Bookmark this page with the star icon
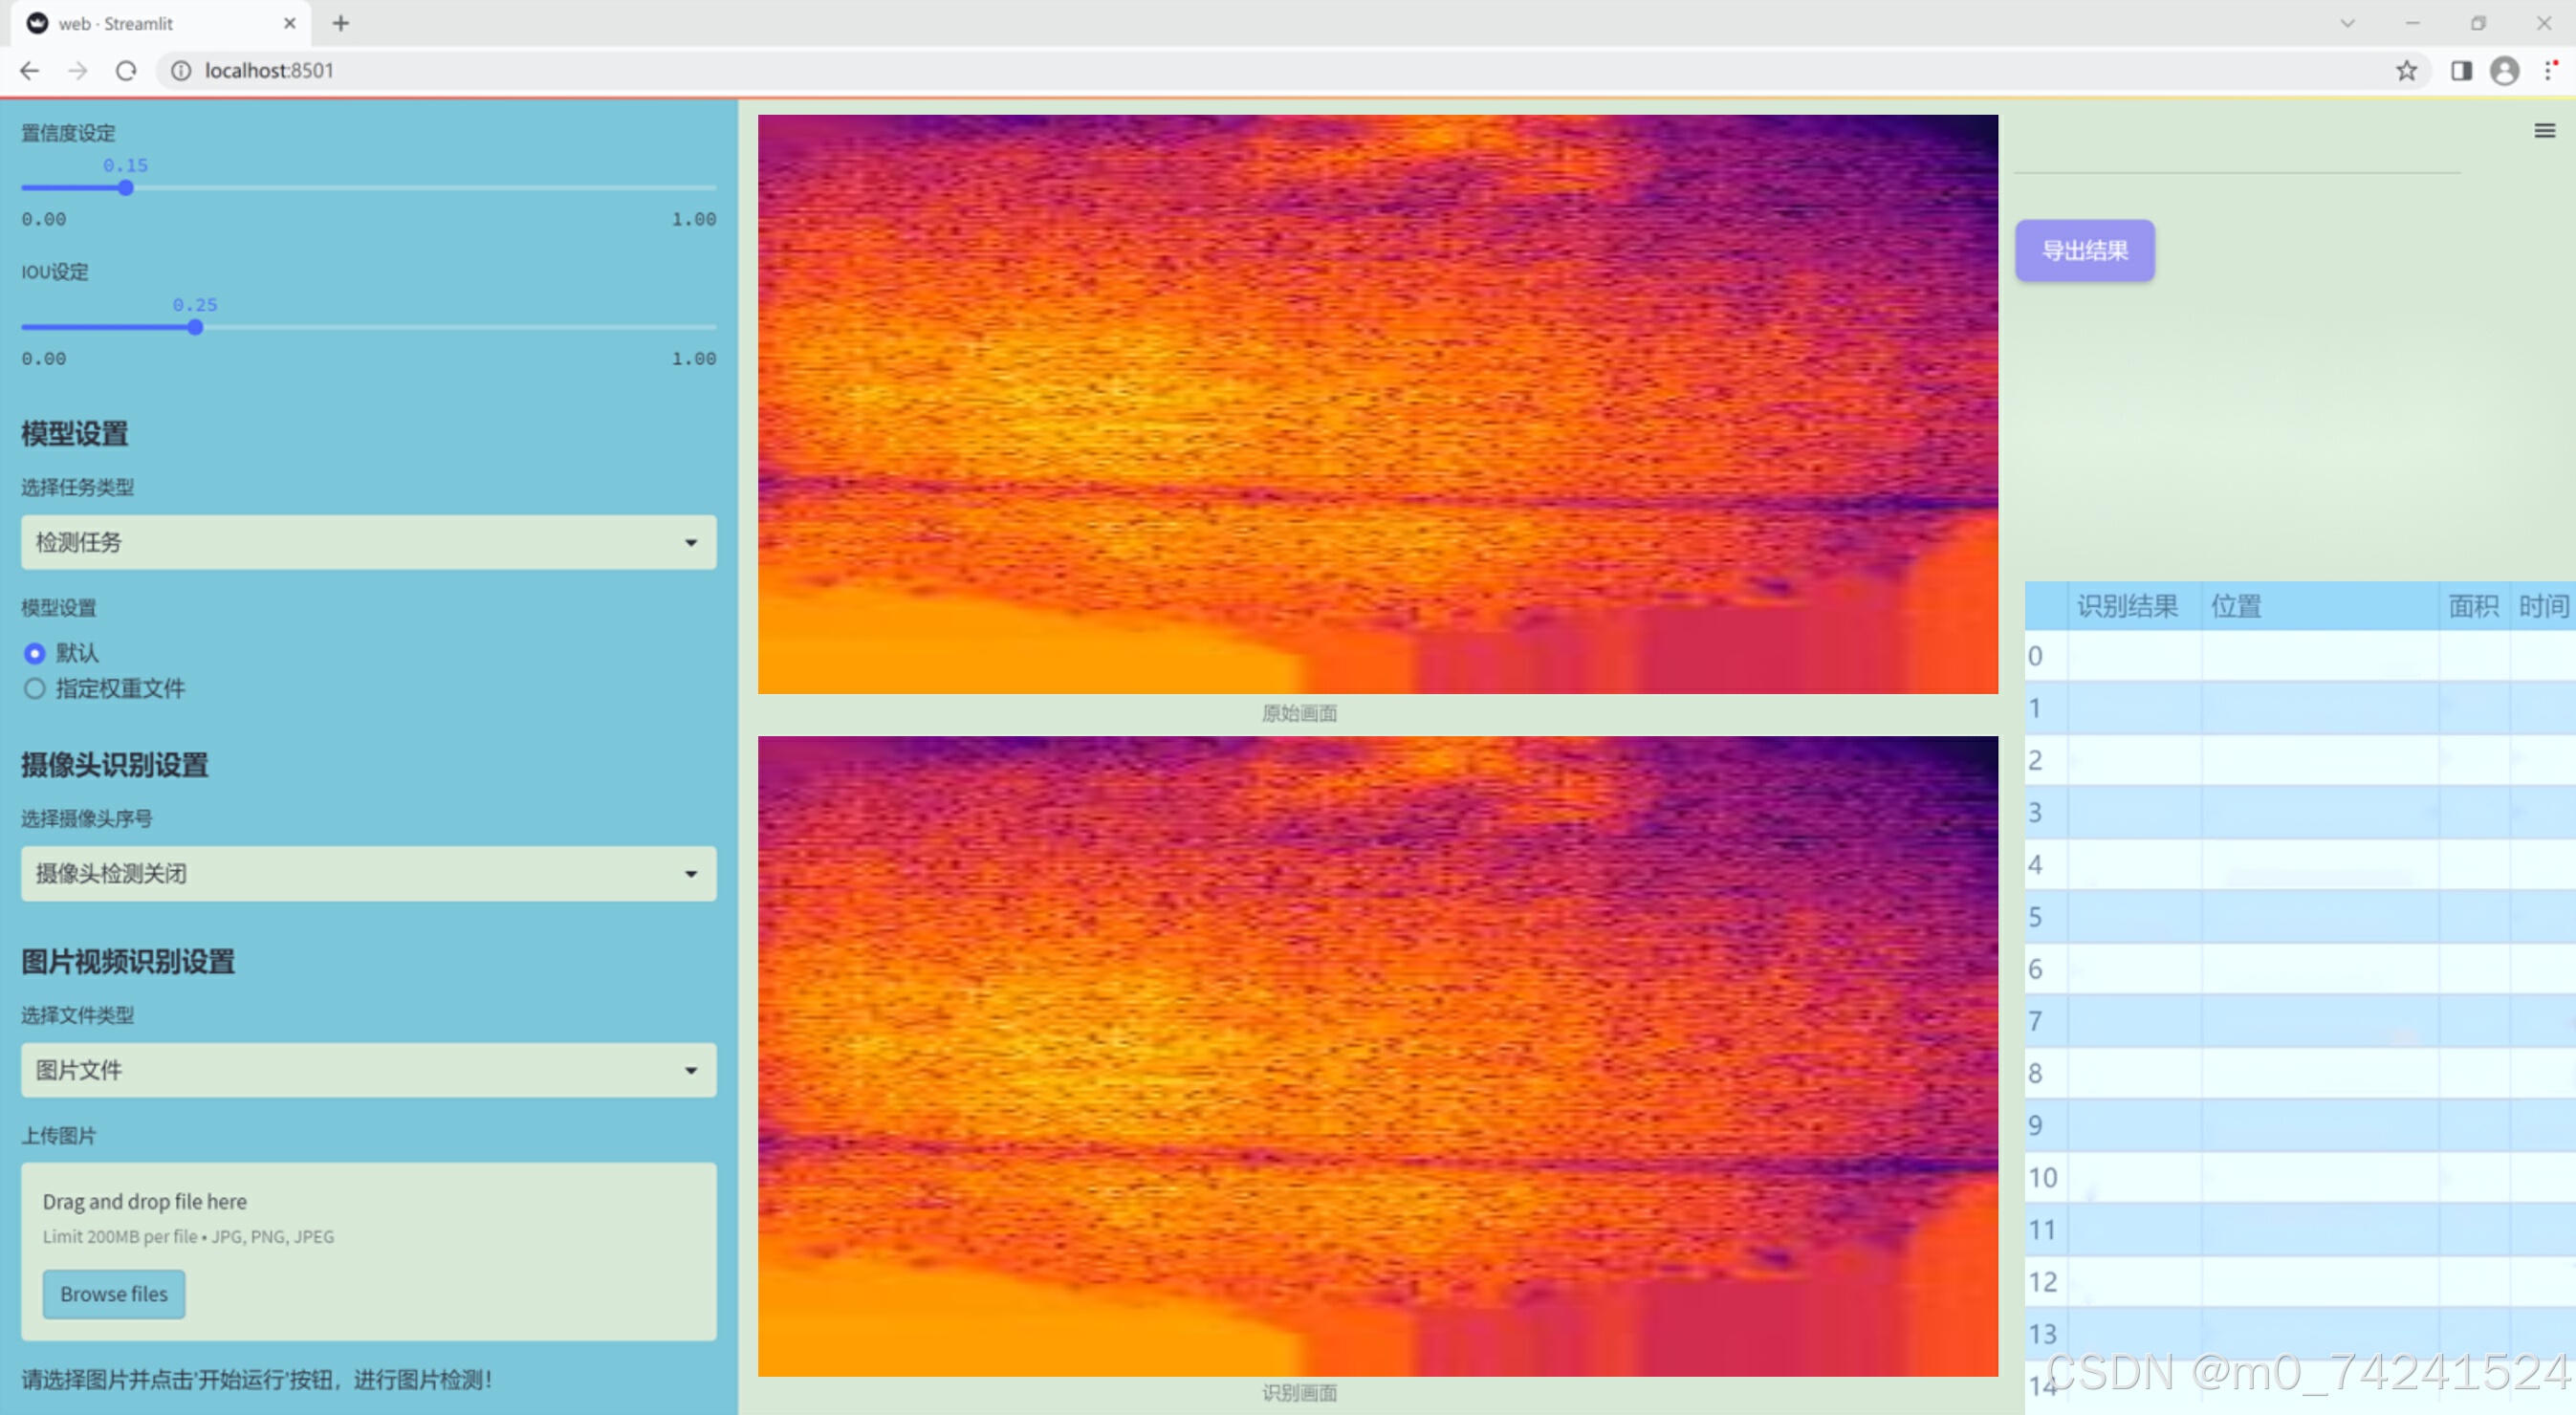The height and width of the screenshot is (1415, 2576). (2406, 71)
